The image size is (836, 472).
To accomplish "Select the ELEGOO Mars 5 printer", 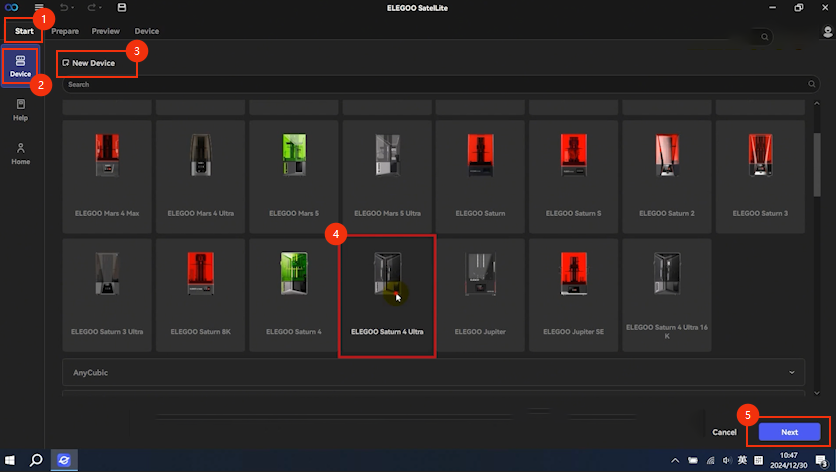I will coord(294,177).
